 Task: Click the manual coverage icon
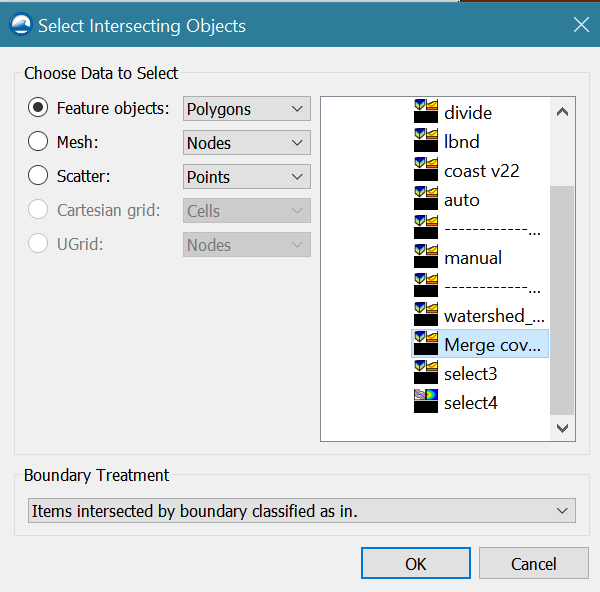coord(426,258)
